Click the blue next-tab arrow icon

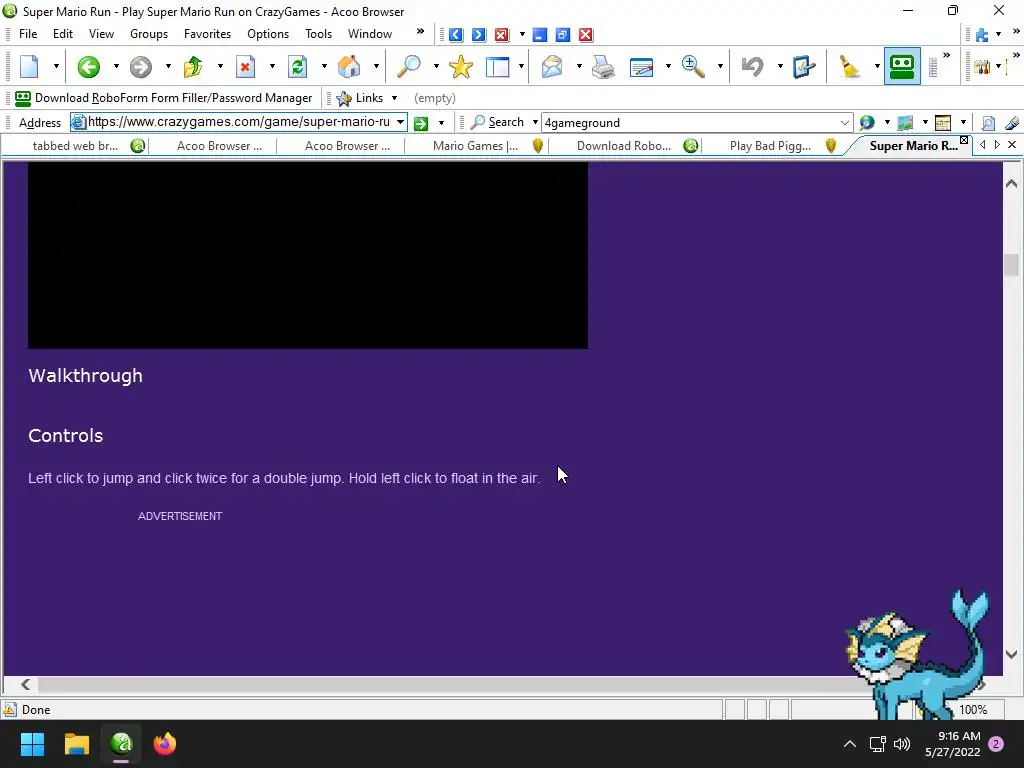479,35
